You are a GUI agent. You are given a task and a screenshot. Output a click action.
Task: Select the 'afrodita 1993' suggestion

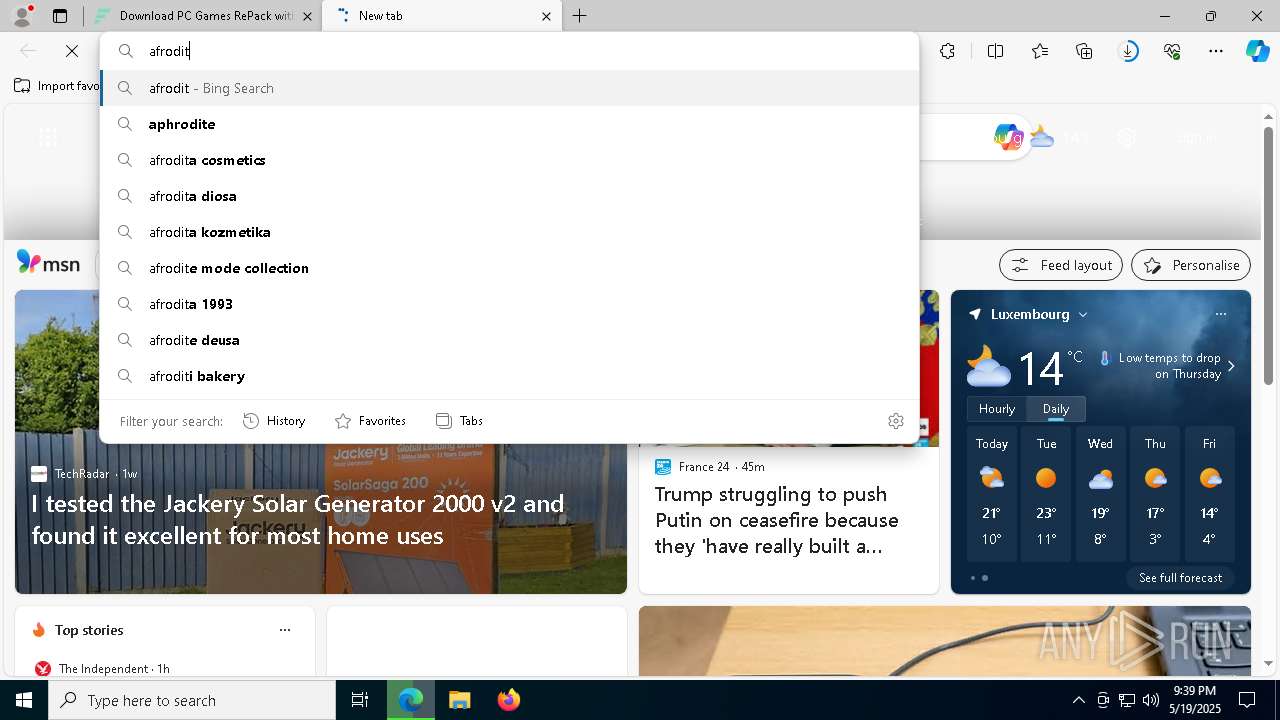509,304
